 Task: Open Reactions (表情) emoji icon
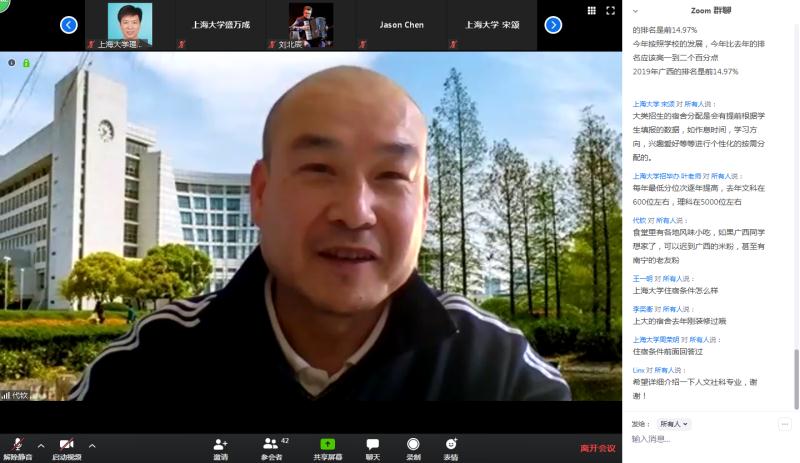(x=451, y=447)
